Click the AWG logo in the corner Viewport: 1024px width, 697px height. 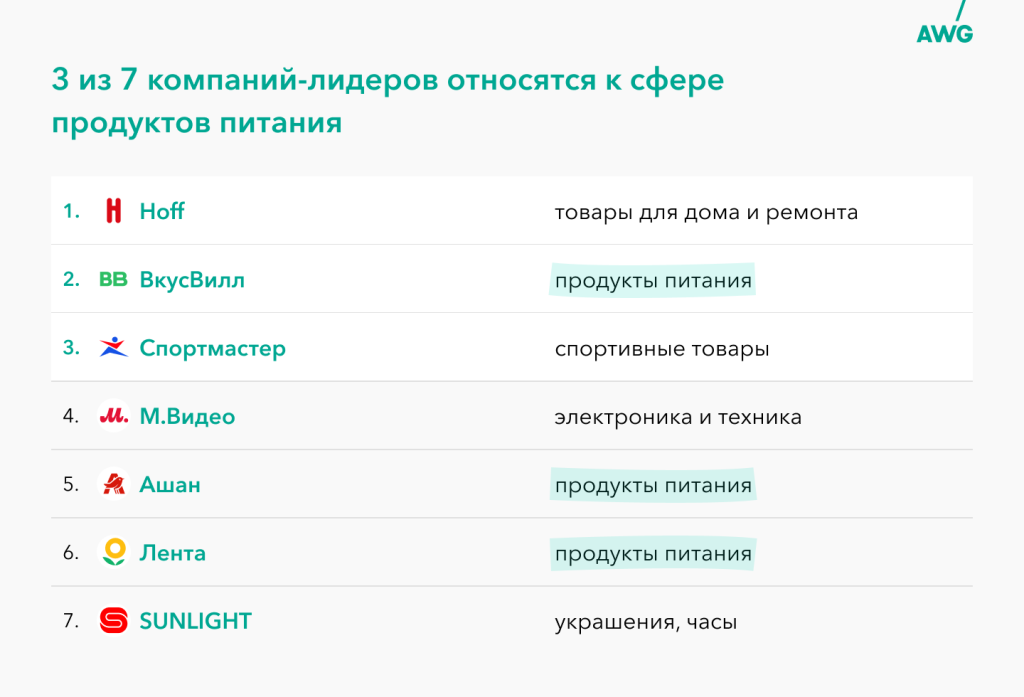pos(945,24)
